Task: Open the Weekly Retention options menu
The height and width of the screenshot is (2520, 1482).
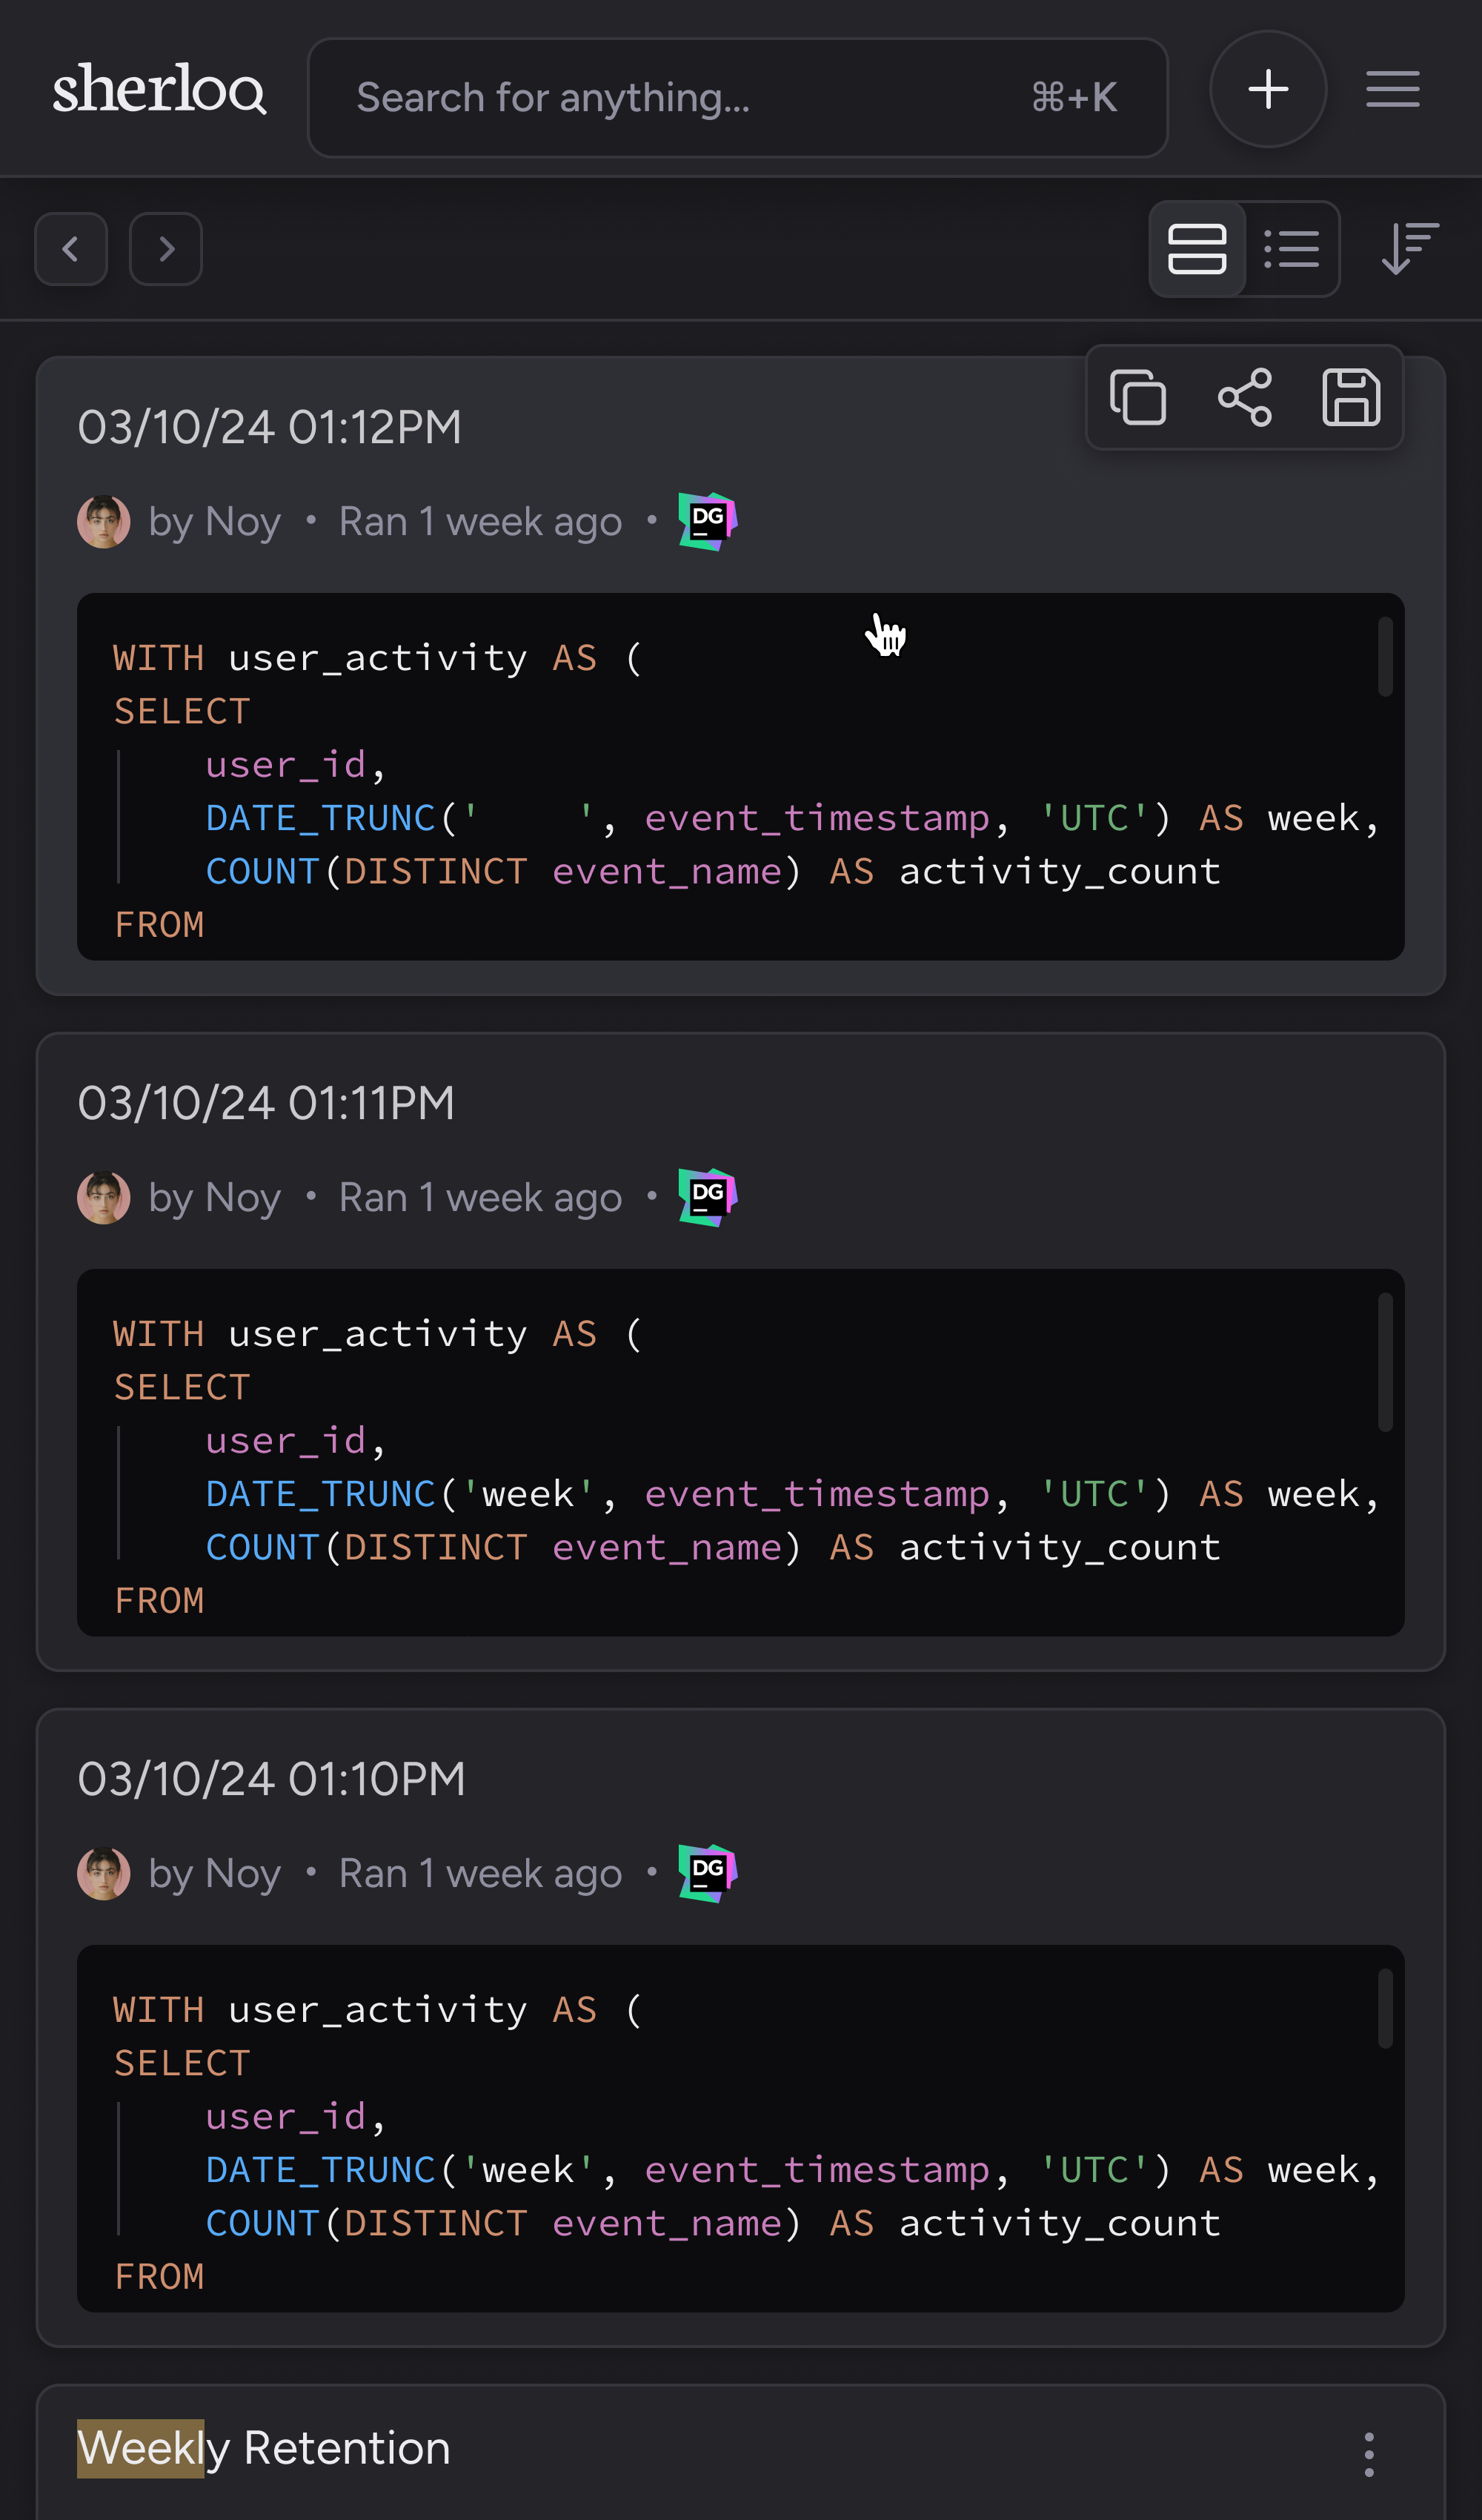Action: point(1369,2450)
